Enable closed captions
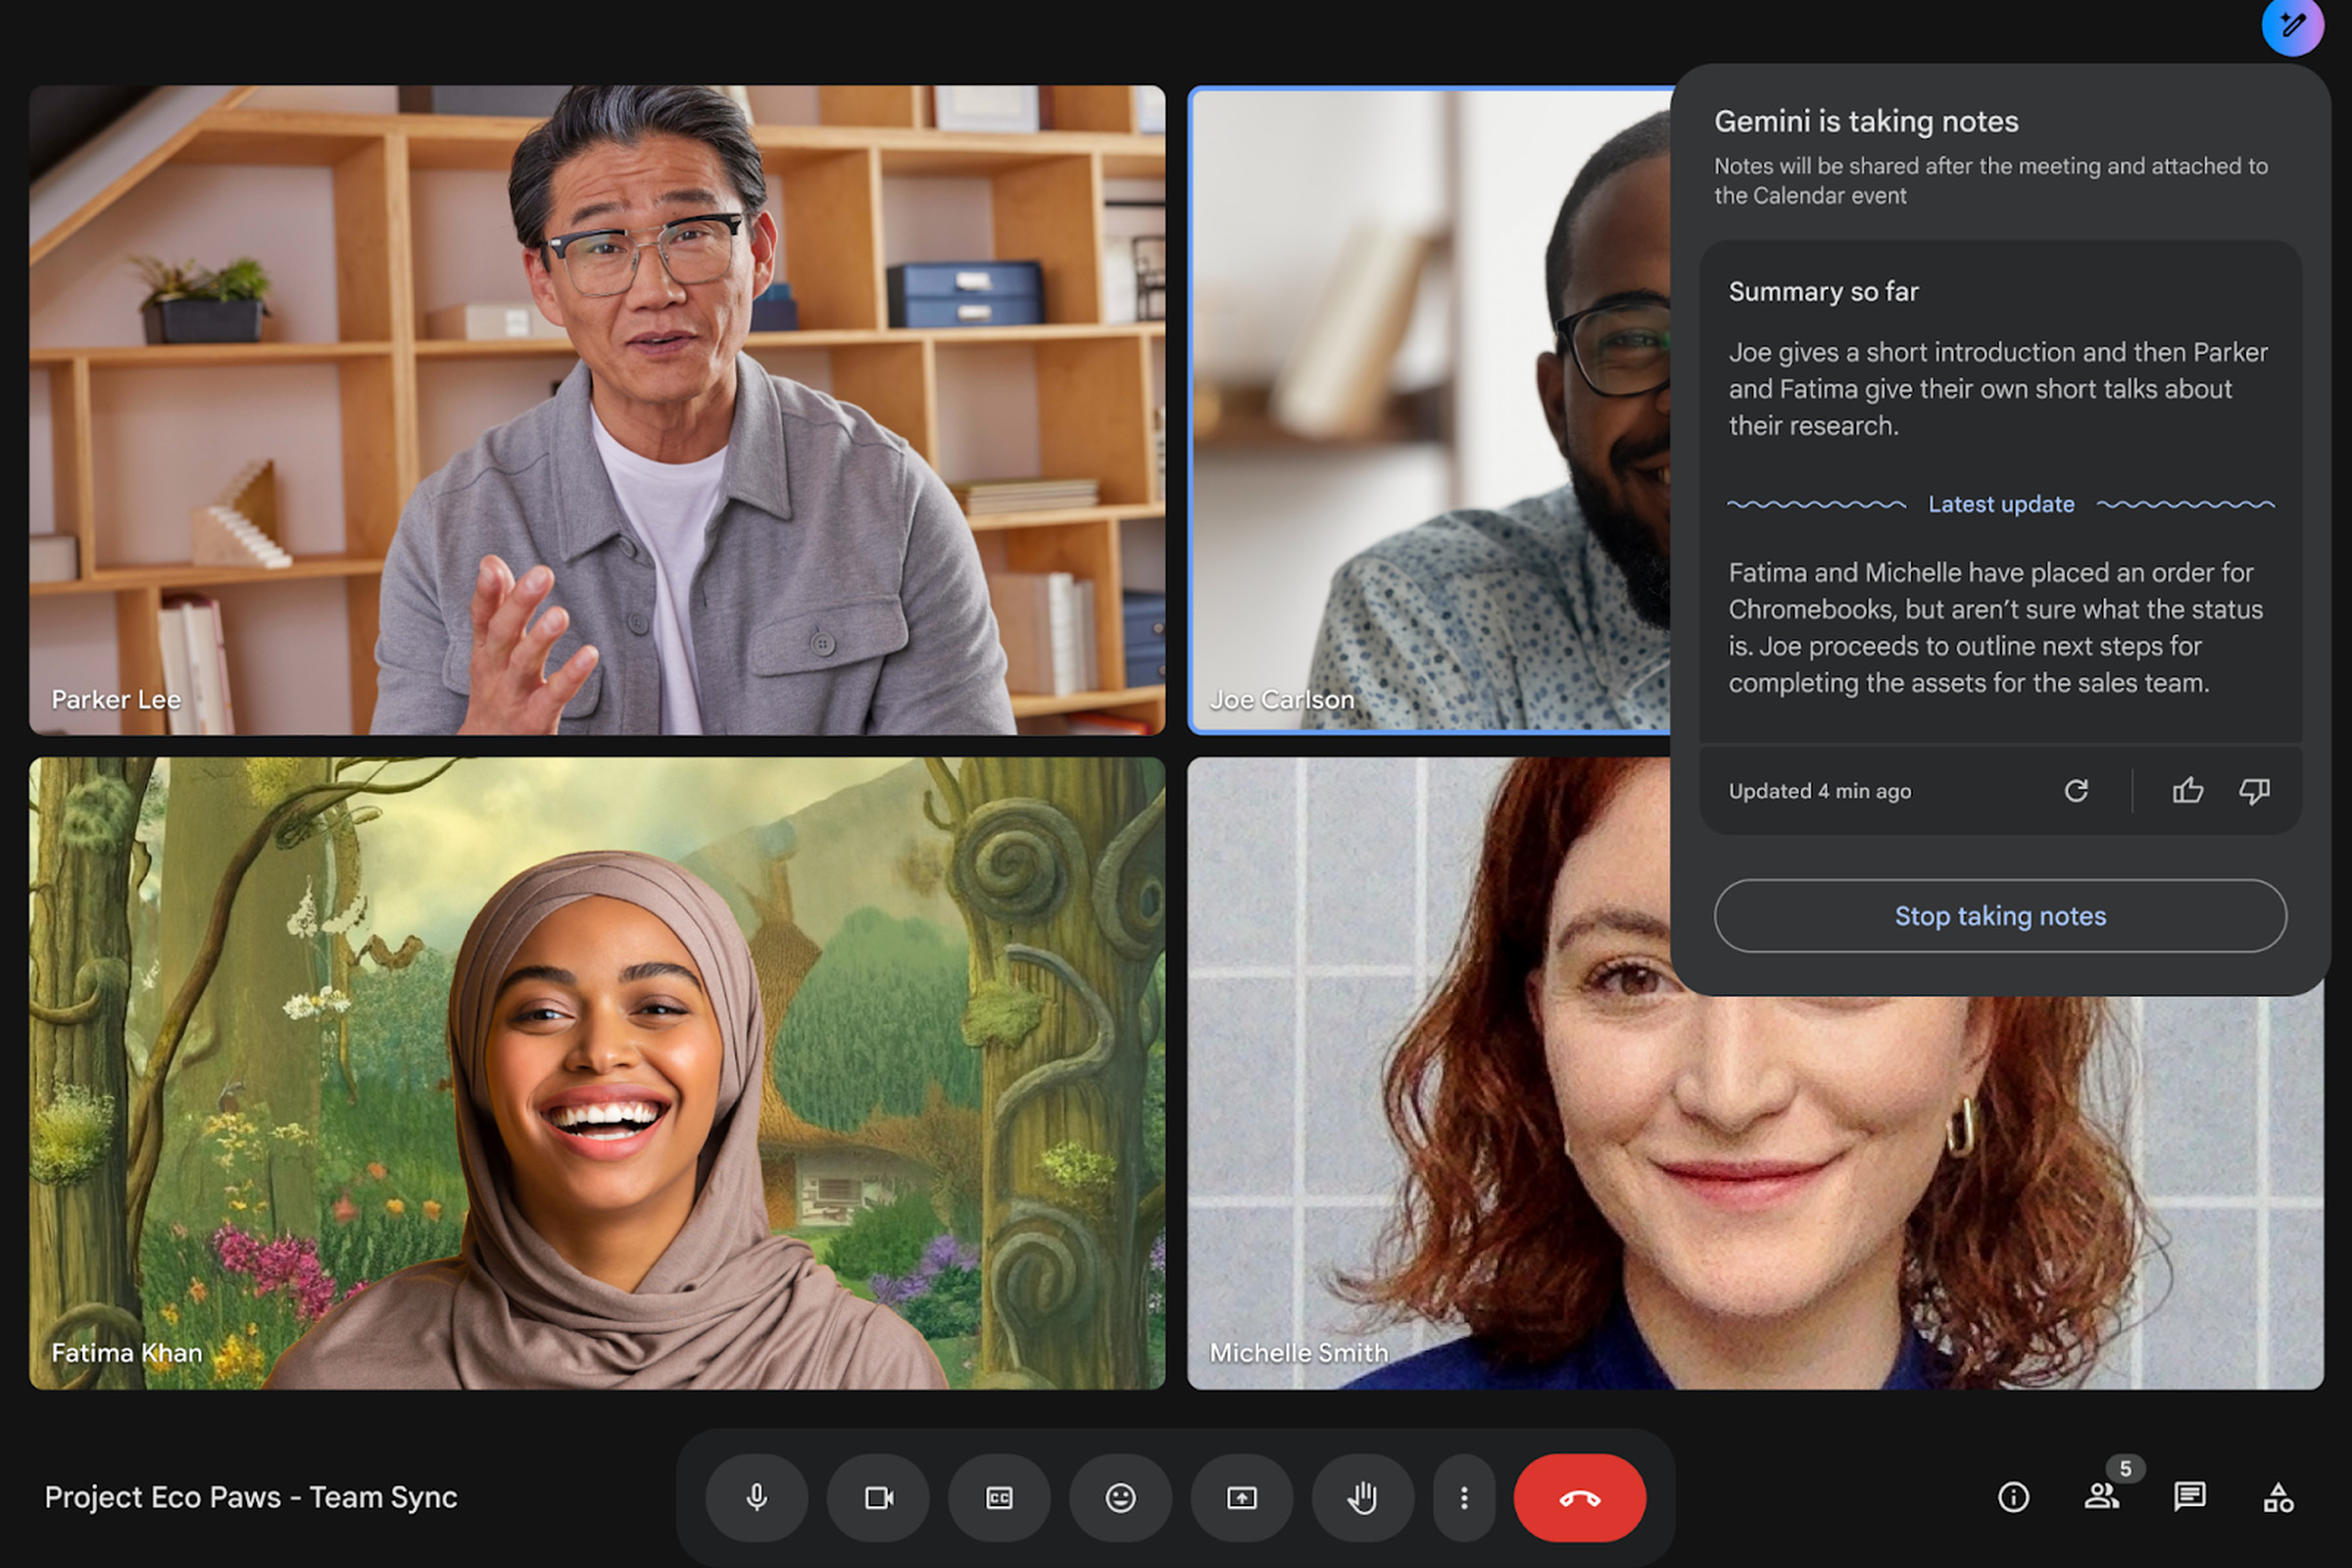The width and height of the screenshot is (2352, 1568). click(999, 1497)
